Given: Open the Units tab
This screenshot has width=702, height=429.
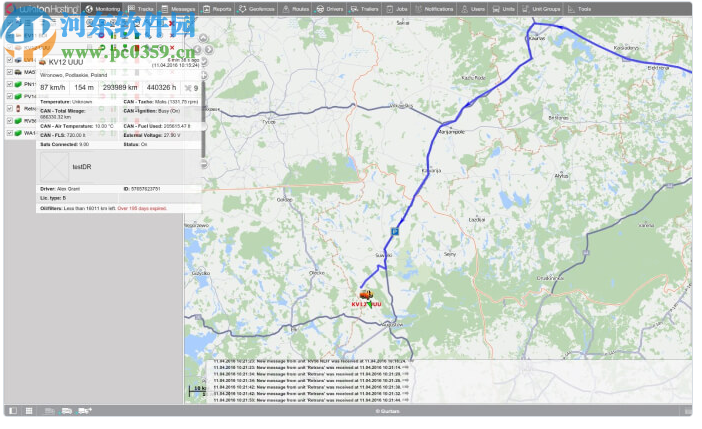Looking at the screenshot, I should pos(503,9).
